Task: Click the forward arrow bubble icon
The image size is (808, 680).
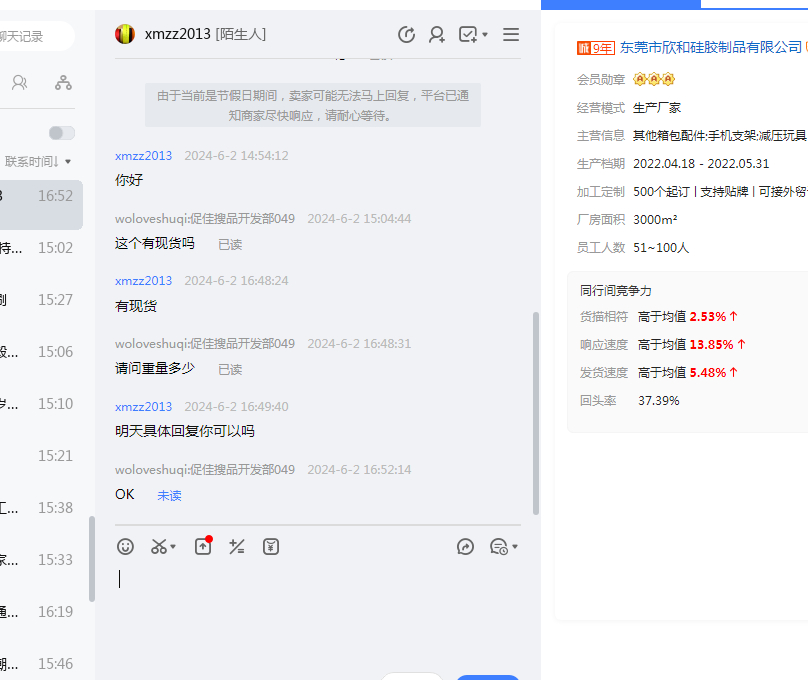Action: coord(465,547)
